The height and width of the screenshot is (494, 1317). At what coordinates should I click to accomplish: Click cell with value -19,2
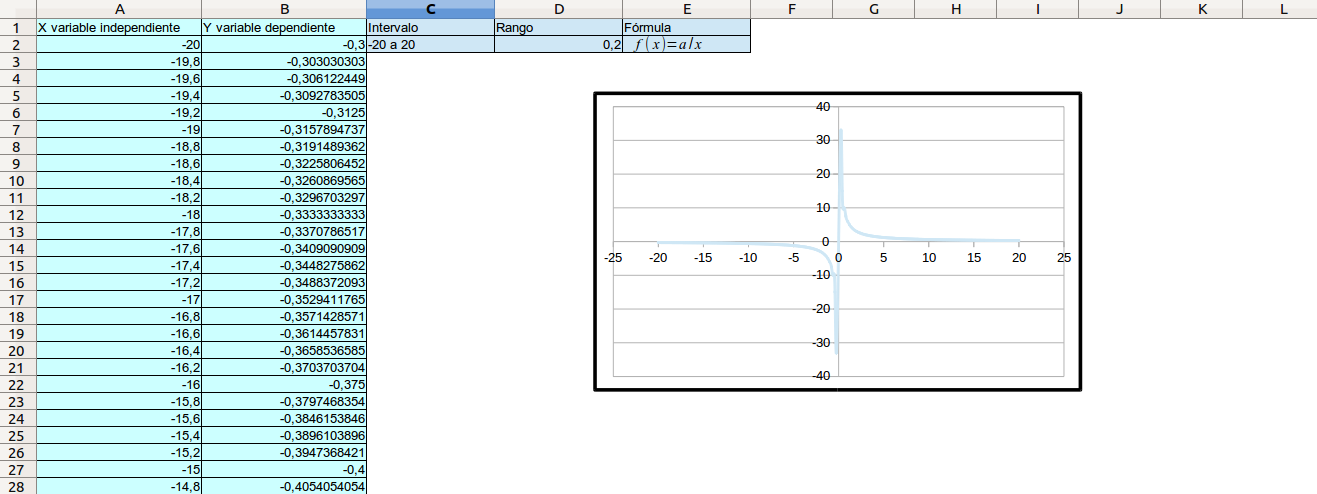(x=119, y=112)
